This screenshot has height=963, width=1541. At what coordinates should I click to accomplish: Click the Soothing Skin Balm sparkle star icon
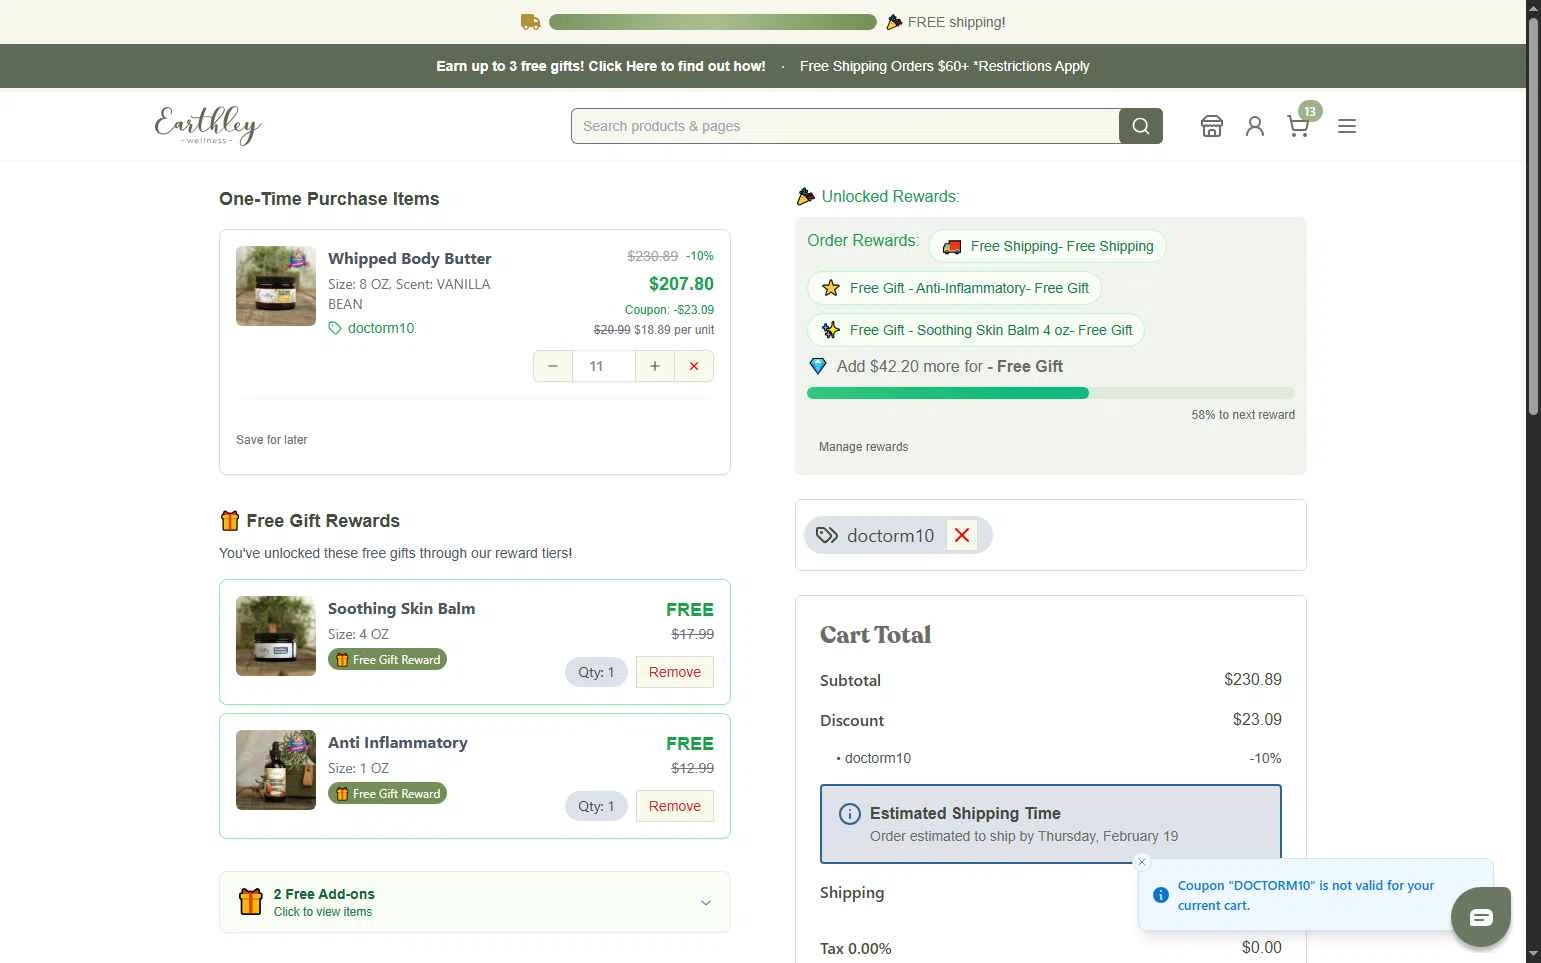coord(830,330)
